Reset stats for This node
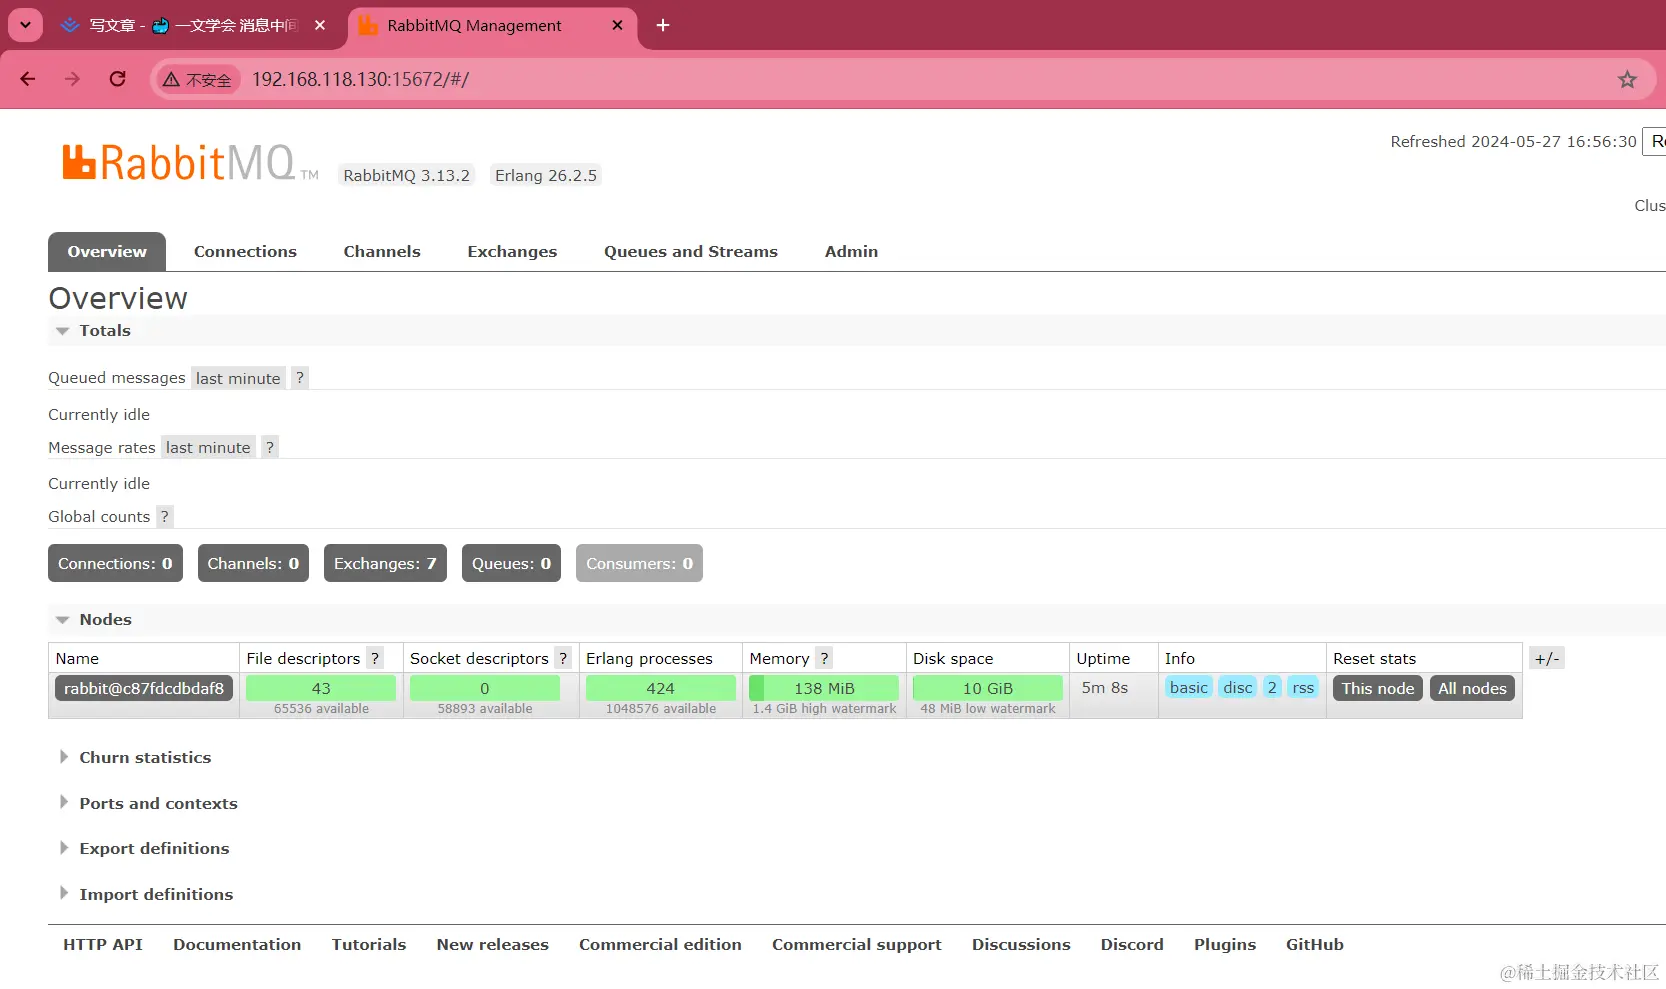This screenshot has width=1666, height=989. [x=1378, y=688]
